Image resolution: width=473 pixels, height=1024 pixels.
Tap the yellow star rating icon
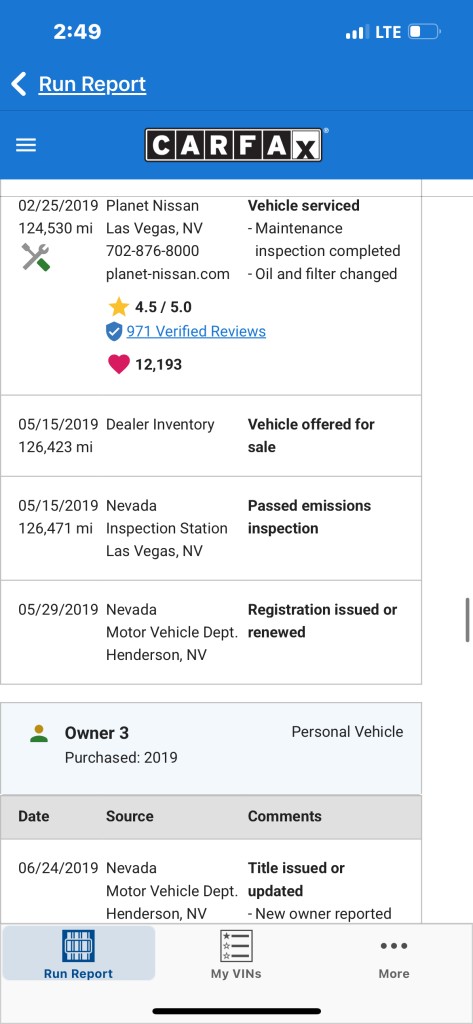point(119,307)
